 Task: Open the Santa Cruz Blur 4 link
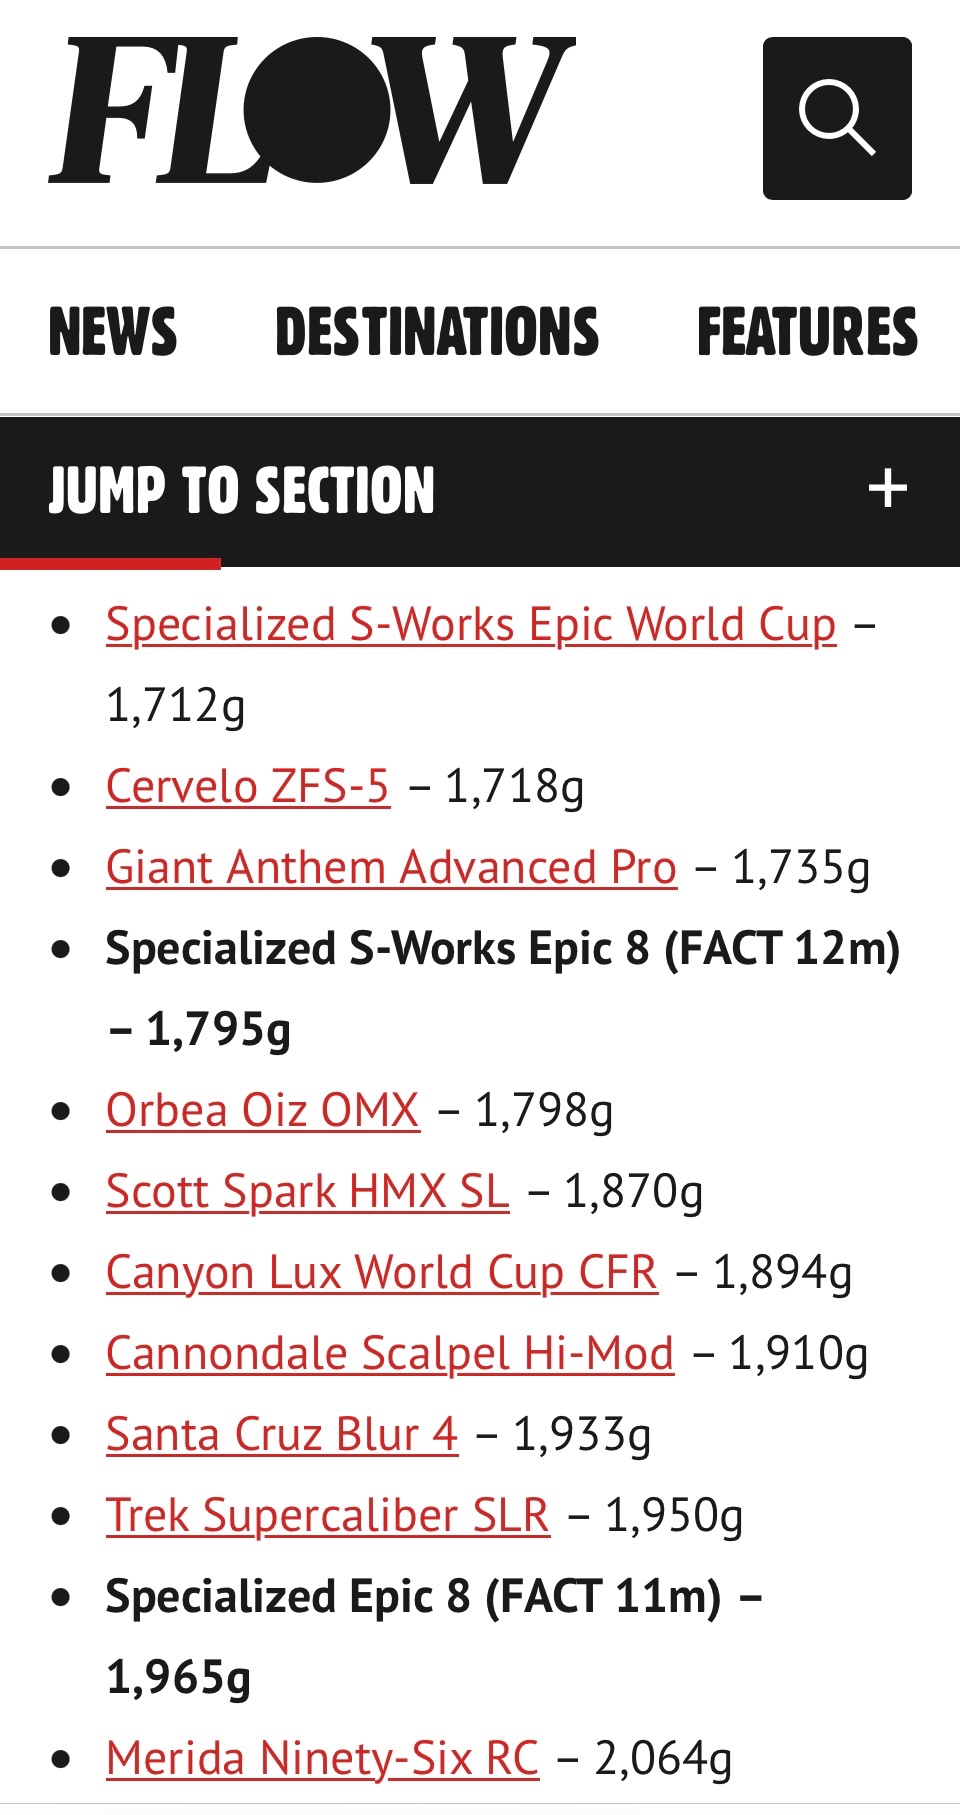[282, 1435]
